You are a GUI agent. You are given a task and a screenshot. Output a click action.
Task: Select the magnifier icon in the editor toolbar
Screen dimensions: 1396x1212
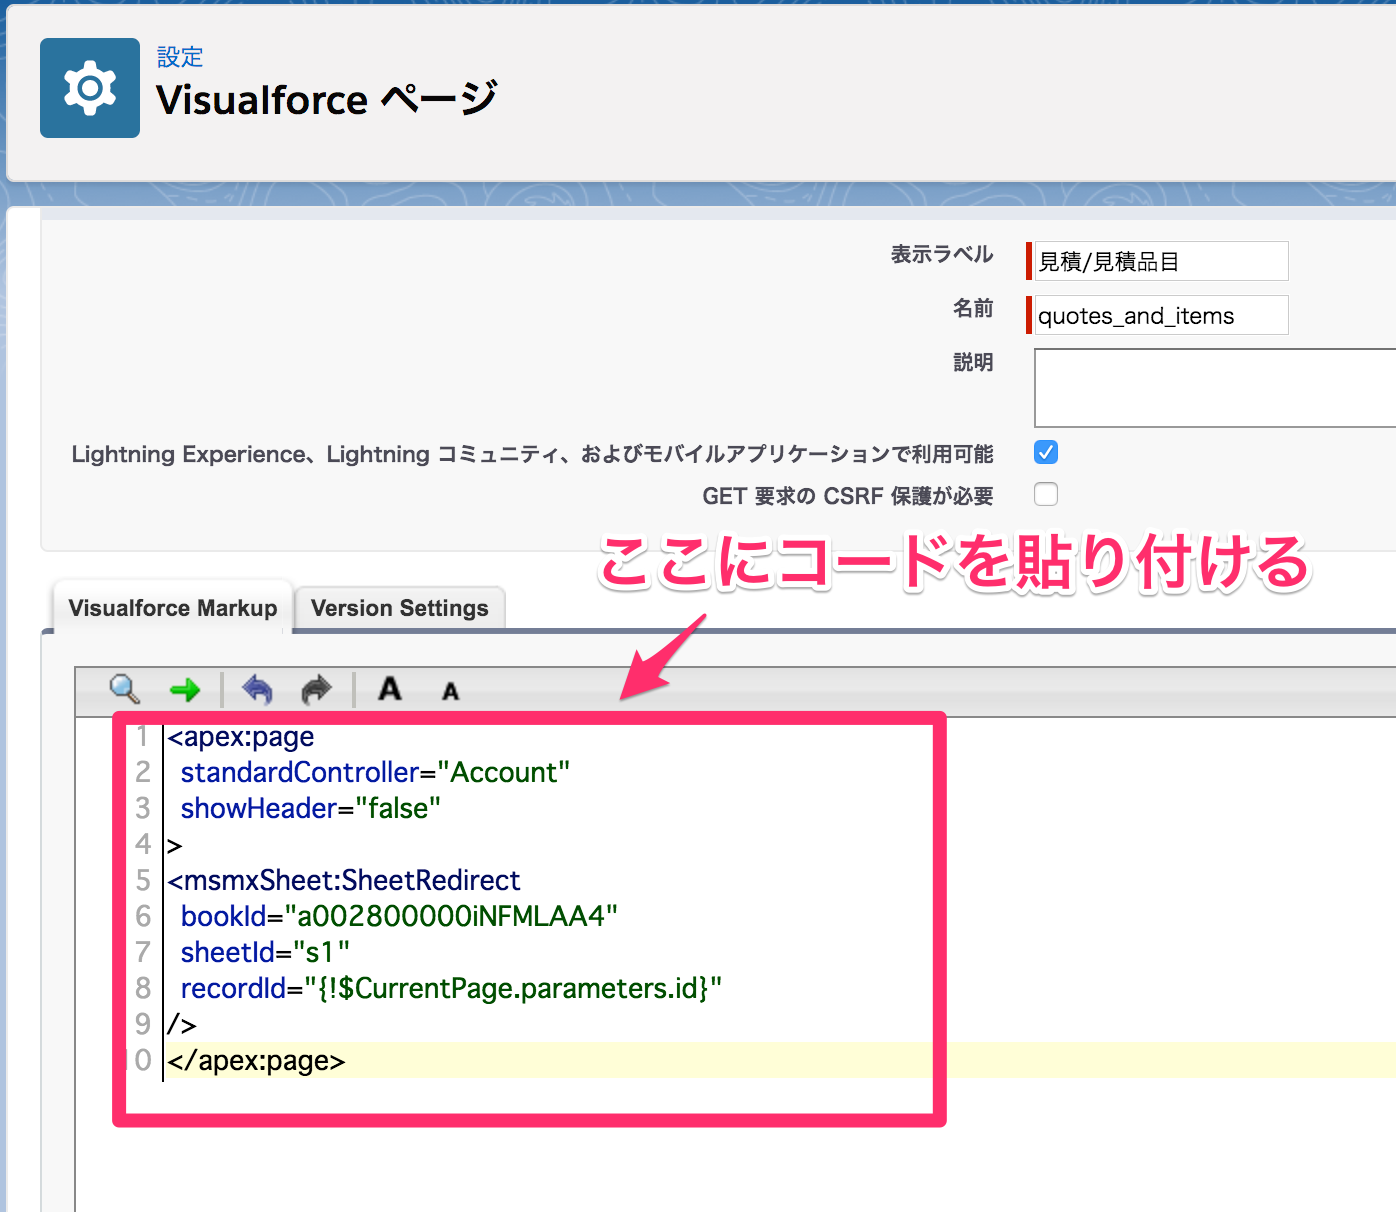tap(123, 689)
